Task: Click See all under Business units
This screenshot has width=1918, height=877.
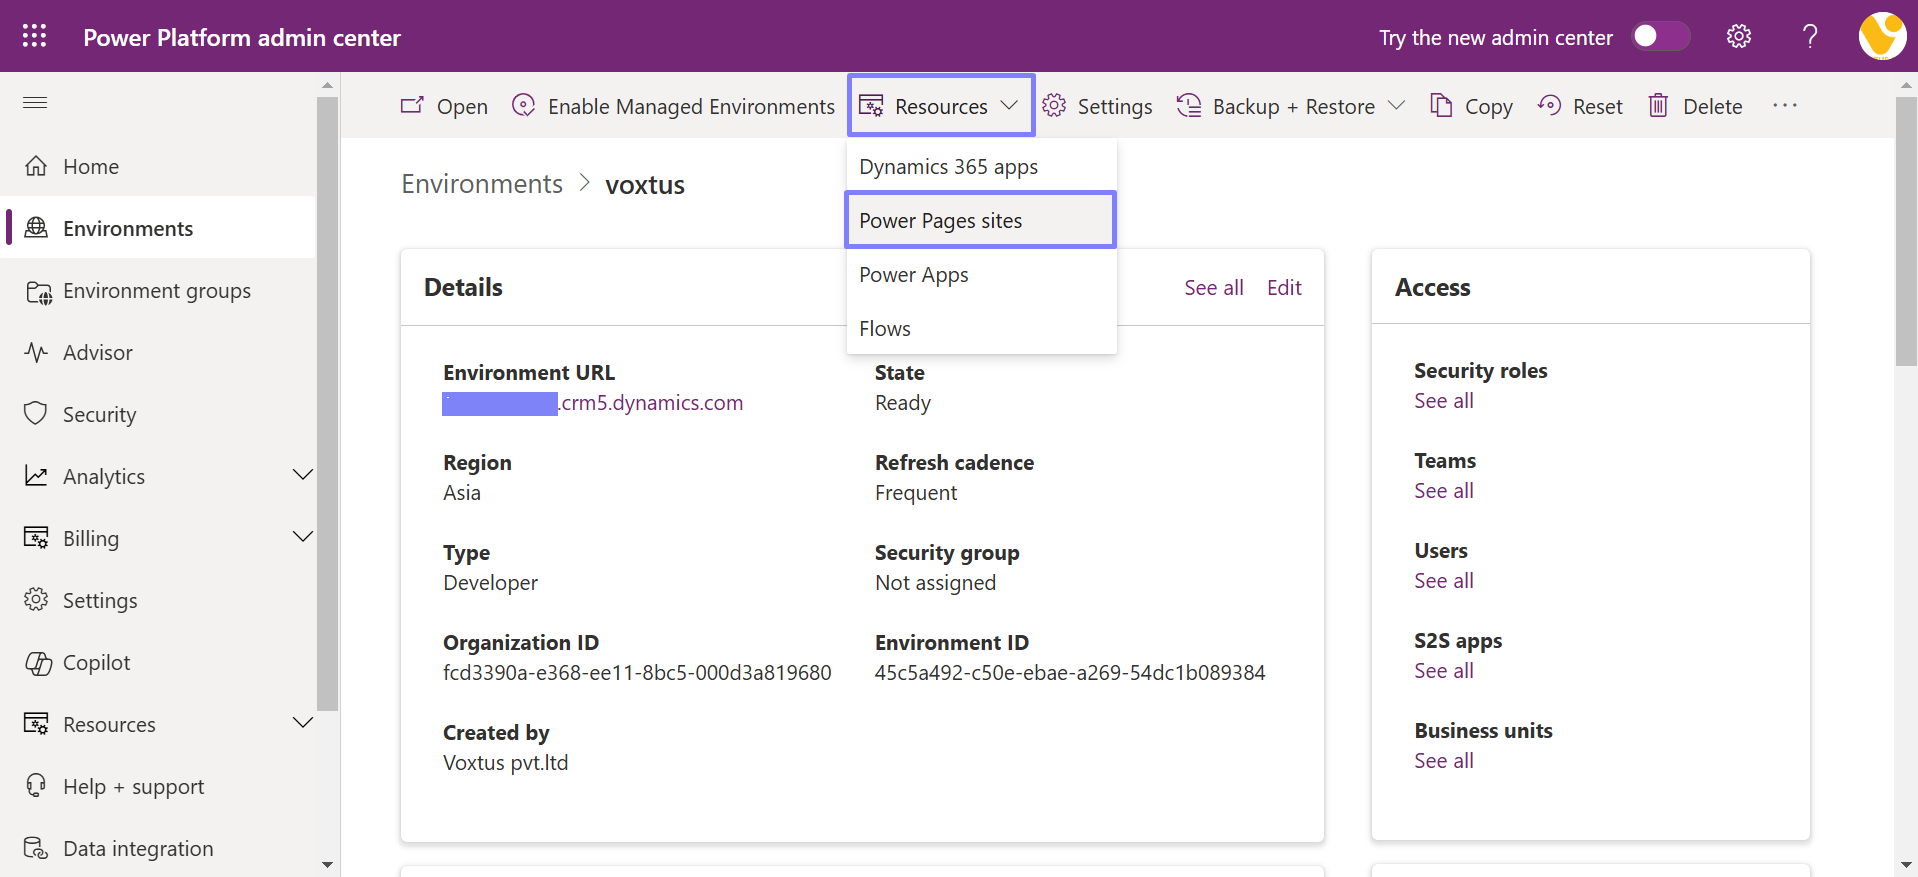Action: 1444,761
